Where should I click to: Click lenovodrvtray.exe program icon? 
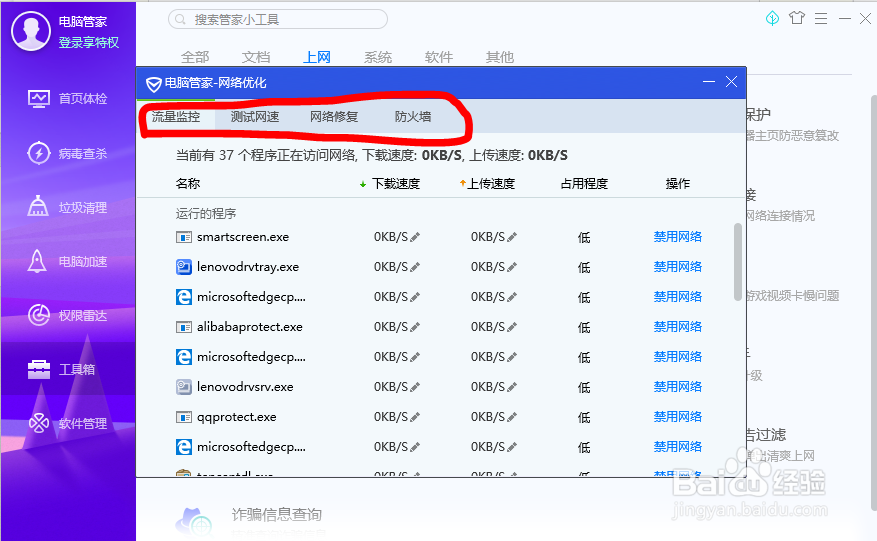183,267
